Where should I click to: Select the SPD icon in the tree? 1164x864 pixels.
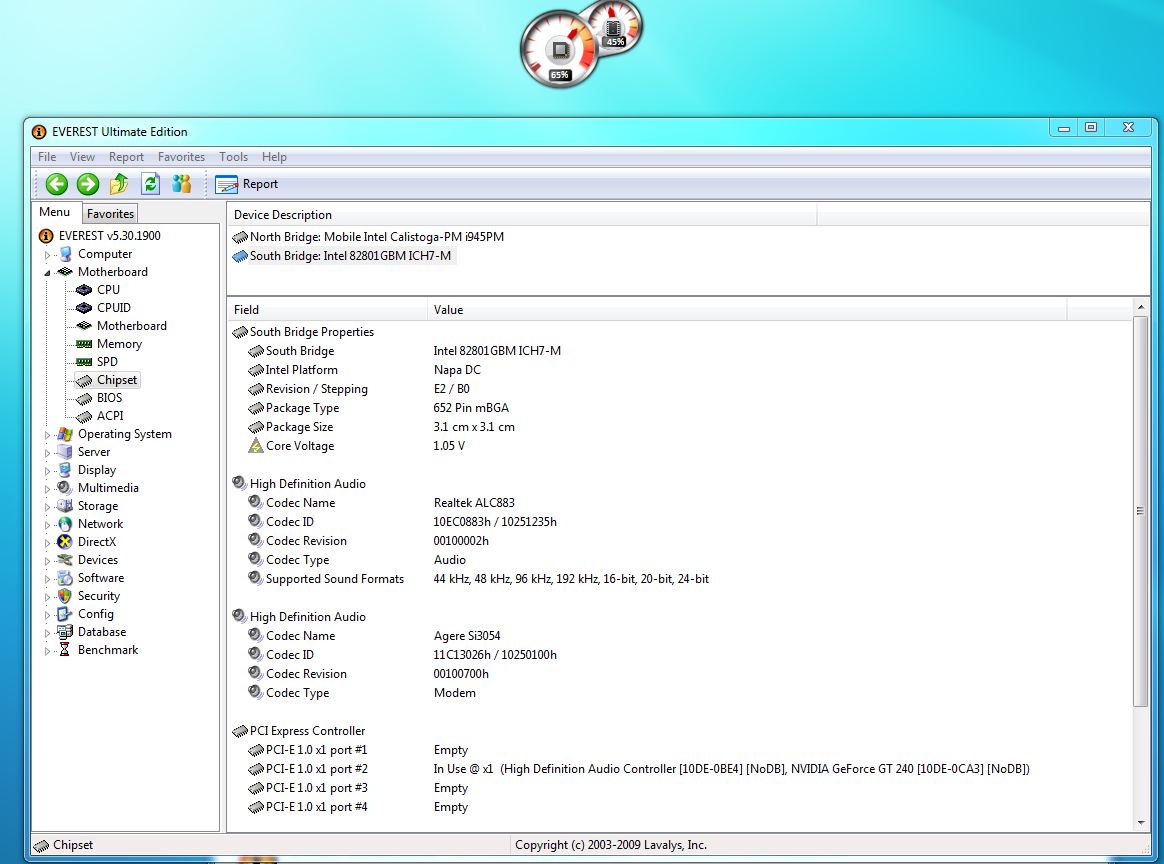tap(84, 361)
